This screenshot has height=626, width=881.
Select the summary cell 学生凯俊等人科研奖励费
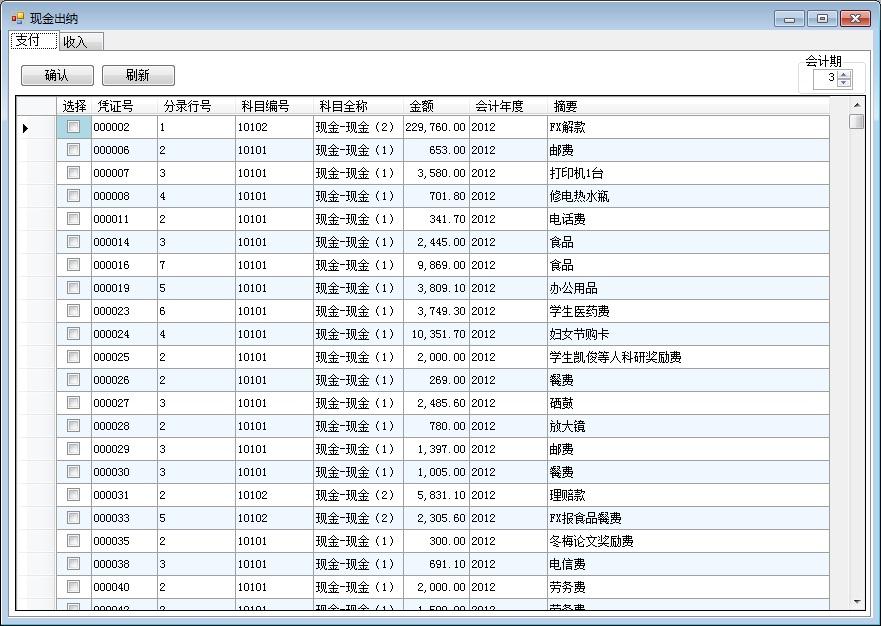[x=688, y=357]
